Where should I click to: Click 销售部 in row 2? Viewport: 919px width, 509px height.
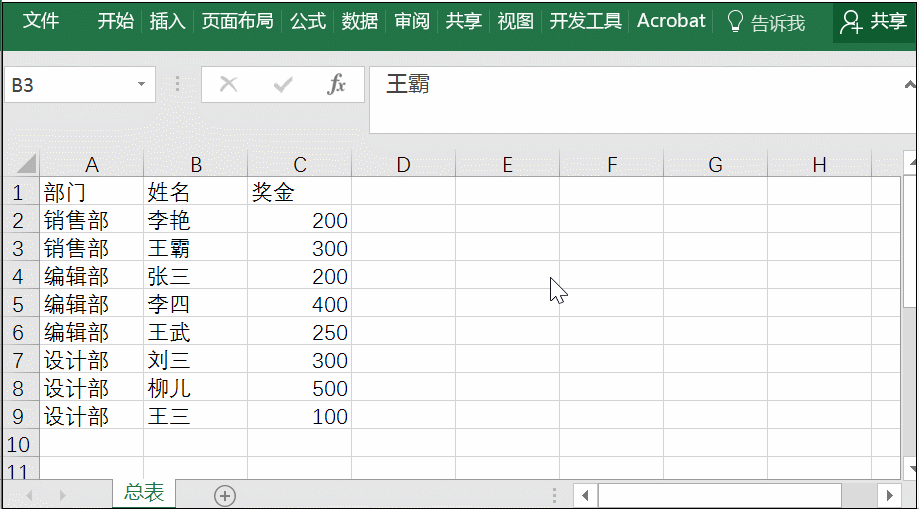pos(91,220)
